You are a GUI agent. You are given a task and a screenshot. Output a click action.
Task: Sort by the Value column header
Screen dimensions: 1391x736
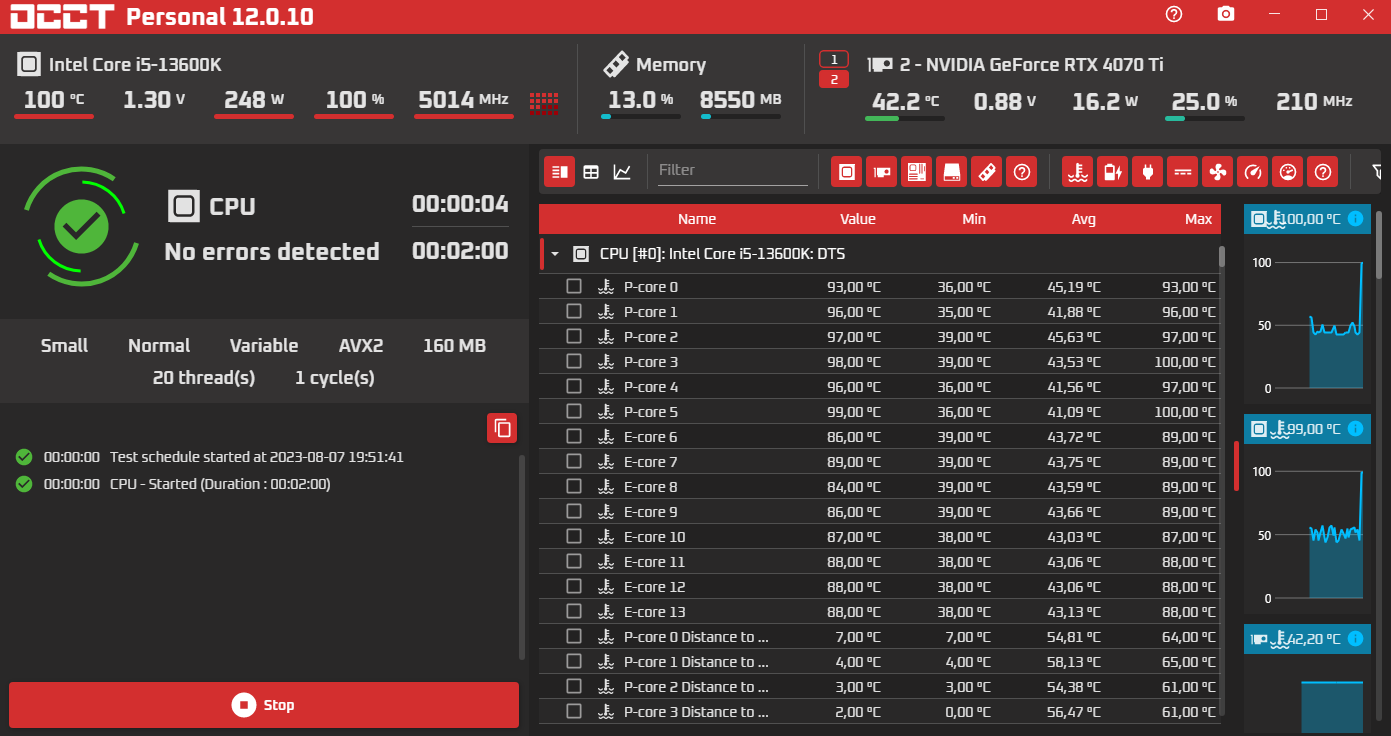(x=857, y=219)
